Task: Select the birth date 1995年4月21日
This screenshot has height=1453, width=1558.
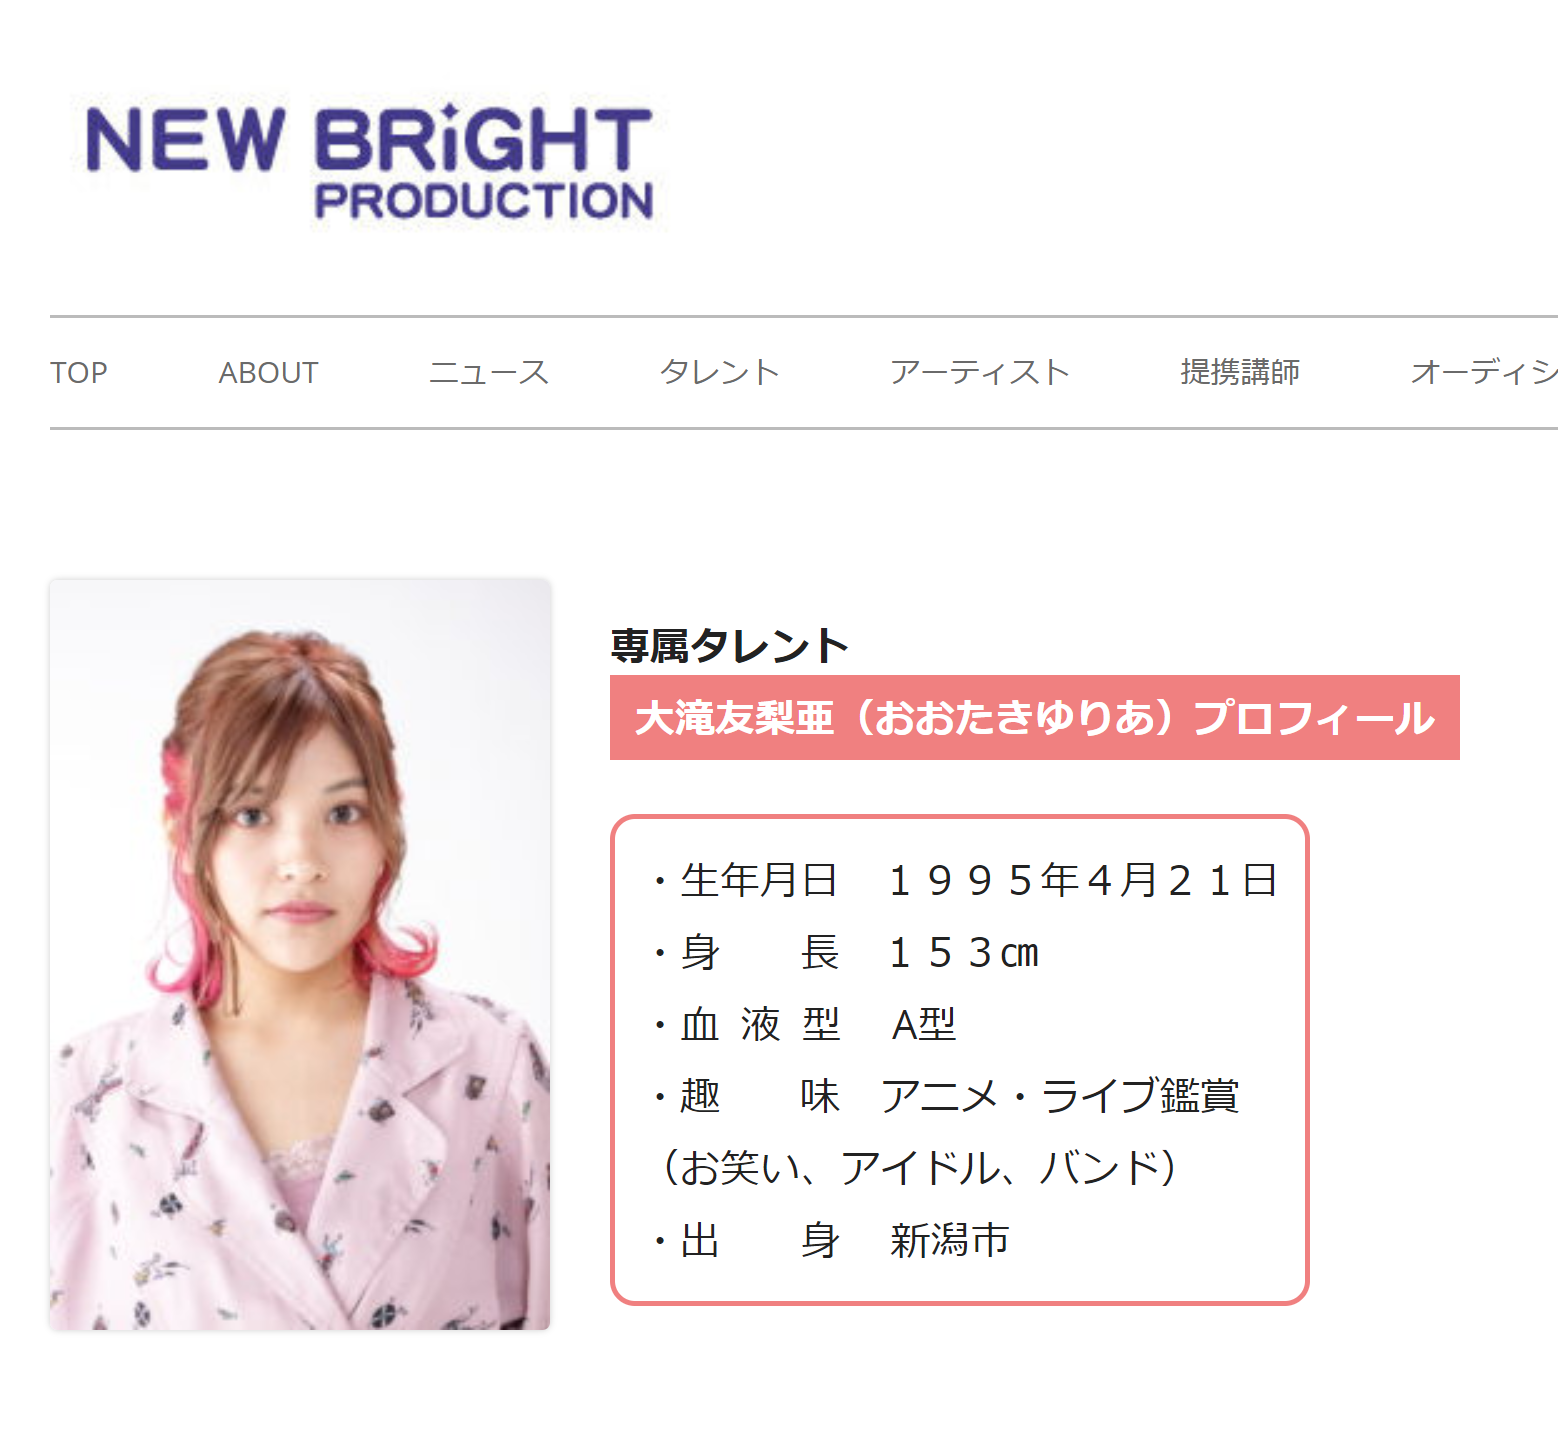Action: 1084,881
